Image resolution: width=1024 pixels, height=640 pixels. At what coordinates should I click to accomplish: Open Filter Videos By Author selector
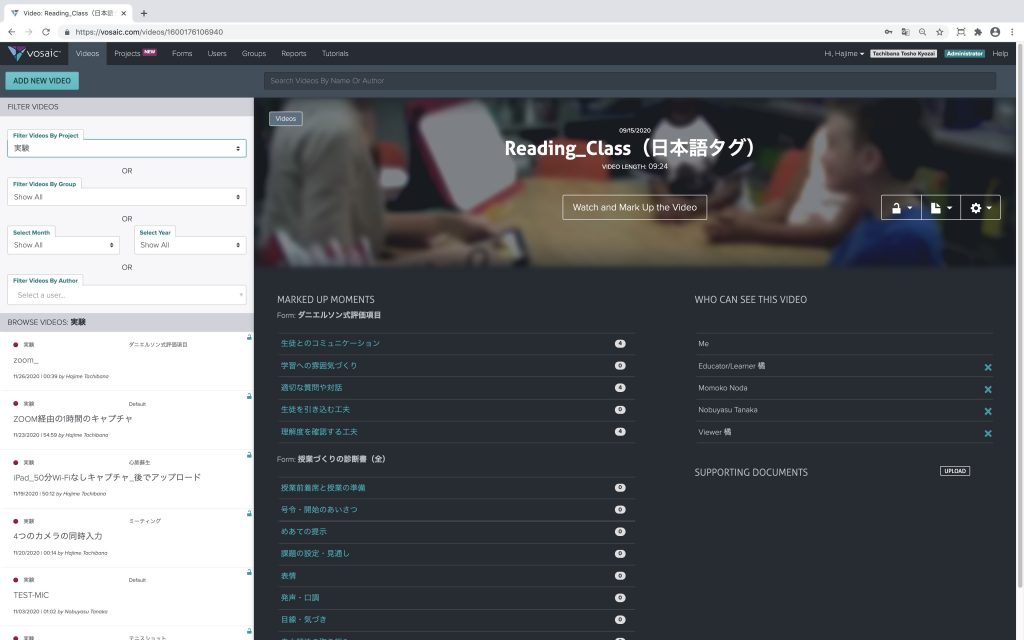(x=127, y=295)
